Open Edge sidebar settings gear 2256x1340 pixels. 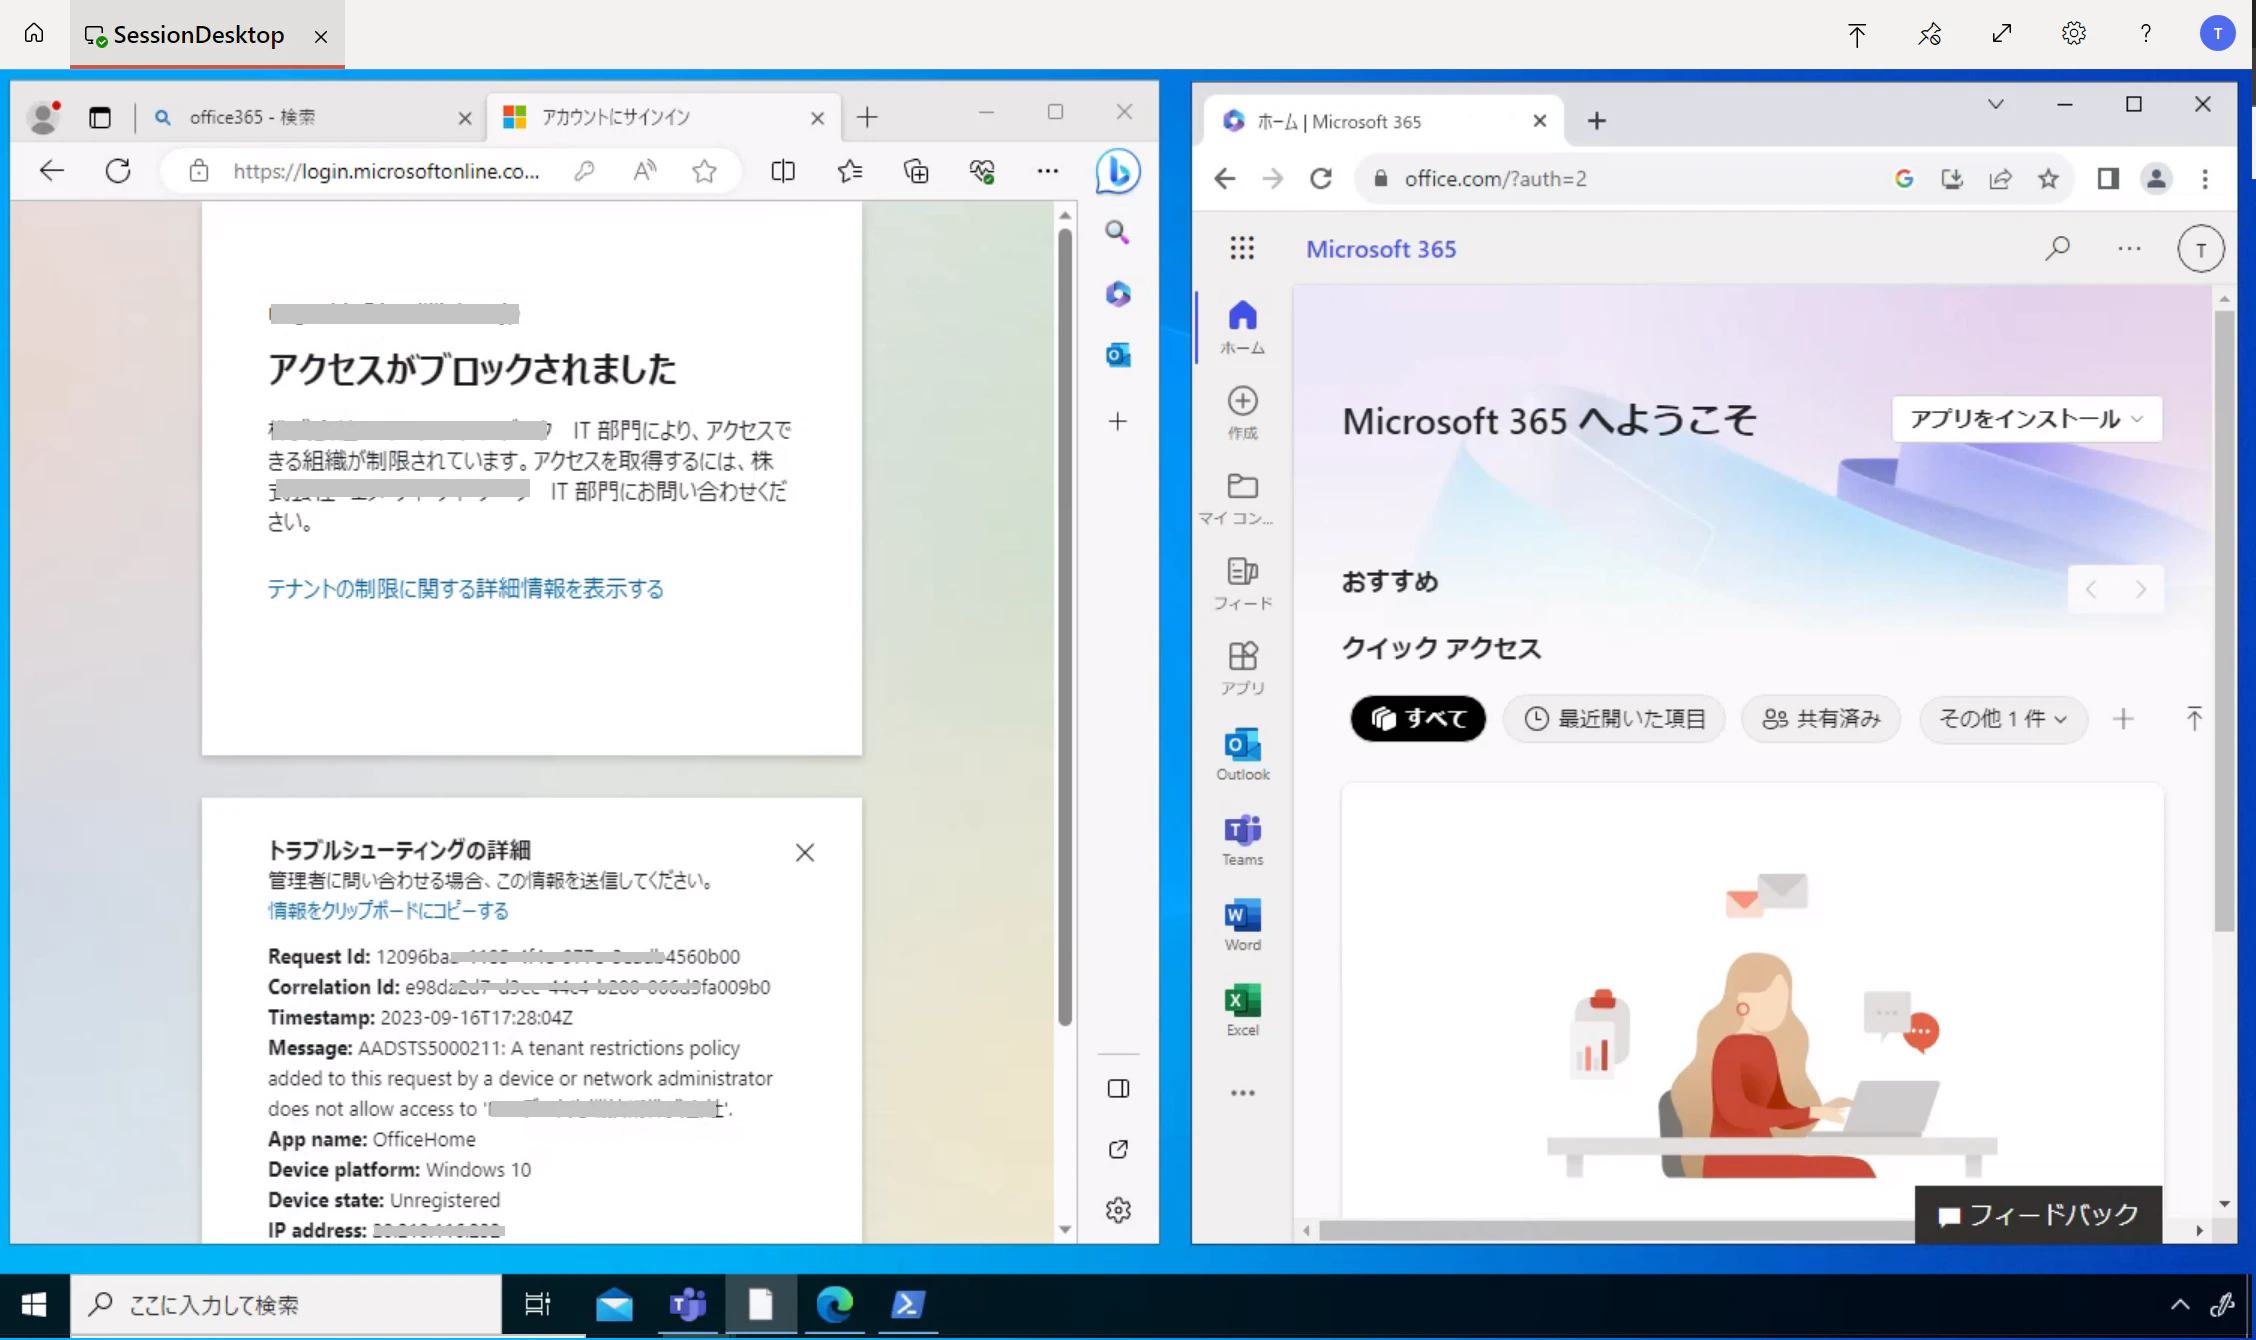click(x=1118, y=1210)
